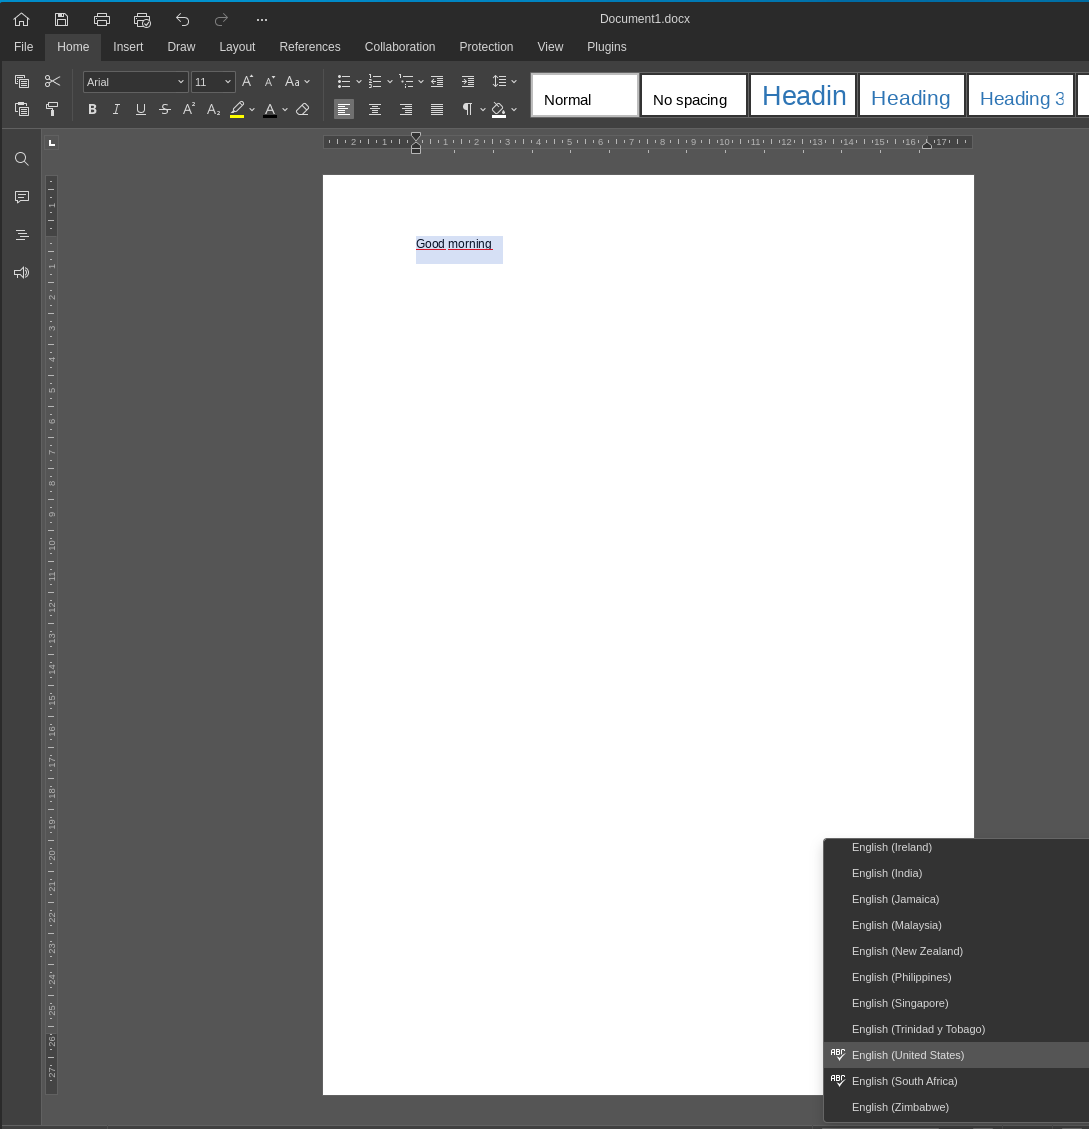Toggle nonprinting characters pilcrow button
Screen dimensions: 1089x1129
click(x=467, y=109)
